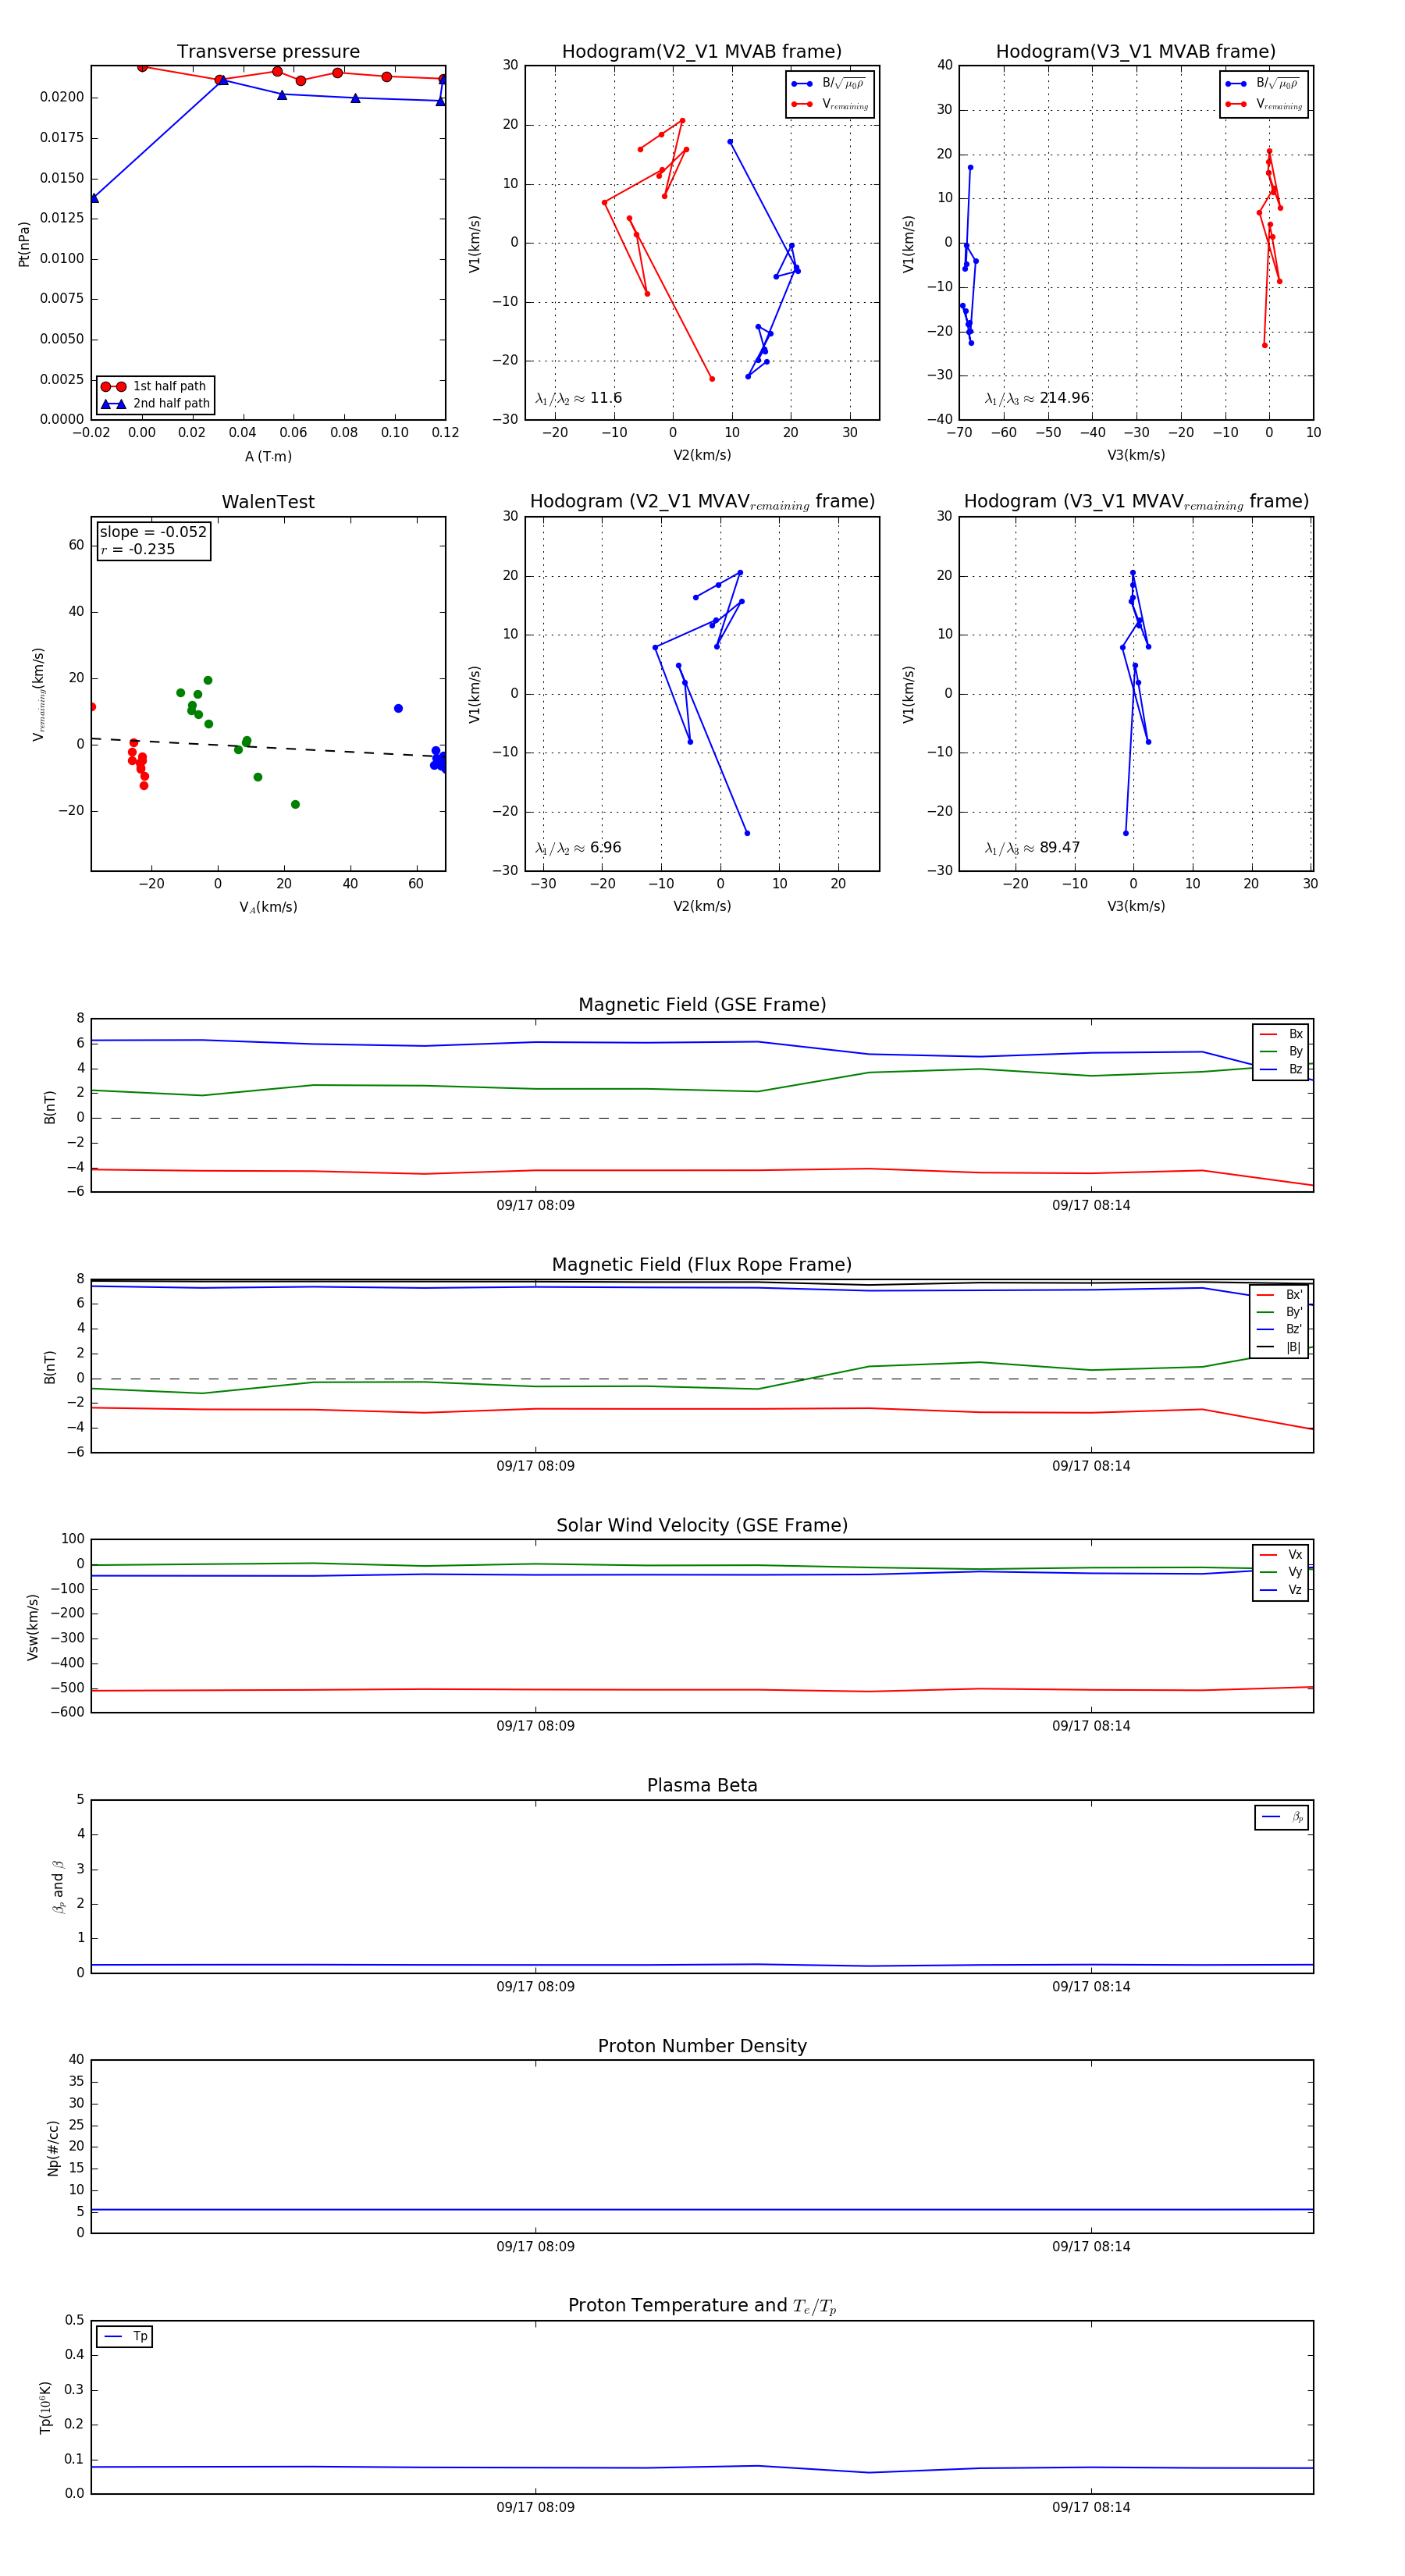The image size is (1405, 2576).
Task: Click the 'Vx' legend entry
Action: [1281, 1555]
